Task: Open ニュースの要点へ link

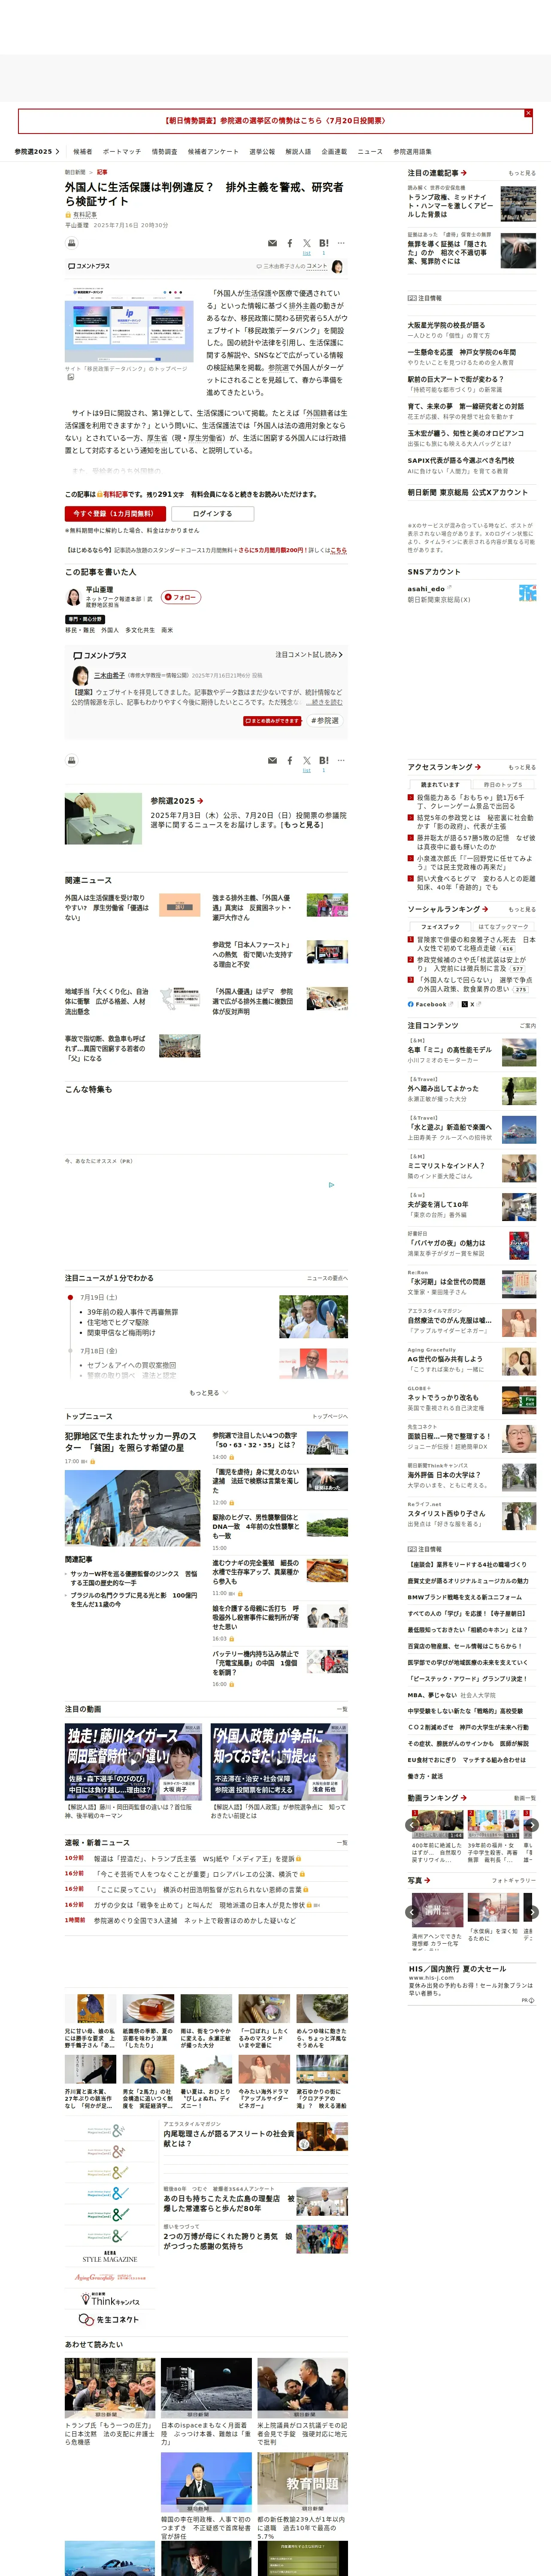Action: click(x=327, y=1278)
